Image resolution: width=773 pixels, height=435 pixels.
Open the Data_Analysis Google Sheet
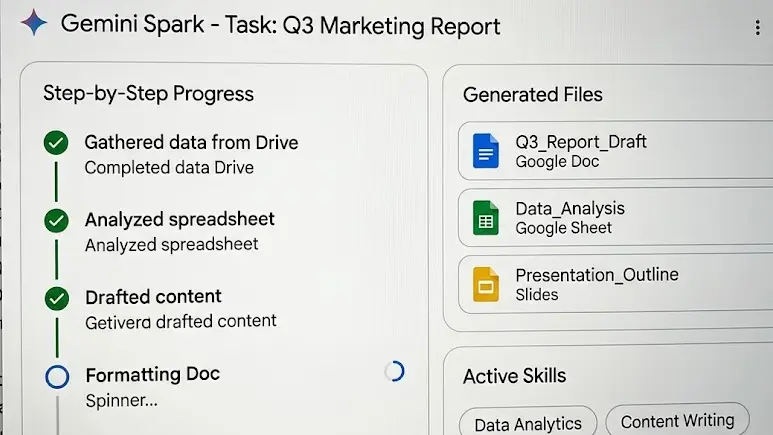point(615,217)
